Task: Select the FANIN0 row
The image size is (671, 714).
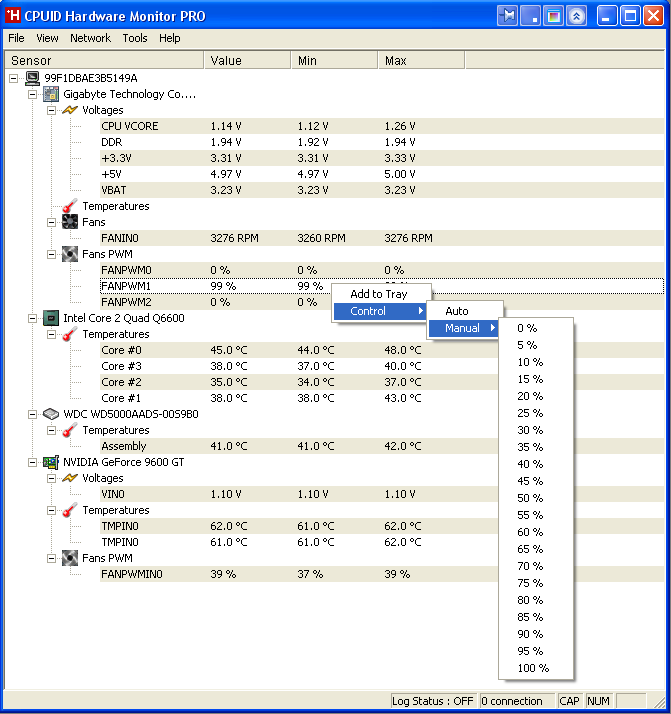Action: pyautogui.click(x=381, y=238)
